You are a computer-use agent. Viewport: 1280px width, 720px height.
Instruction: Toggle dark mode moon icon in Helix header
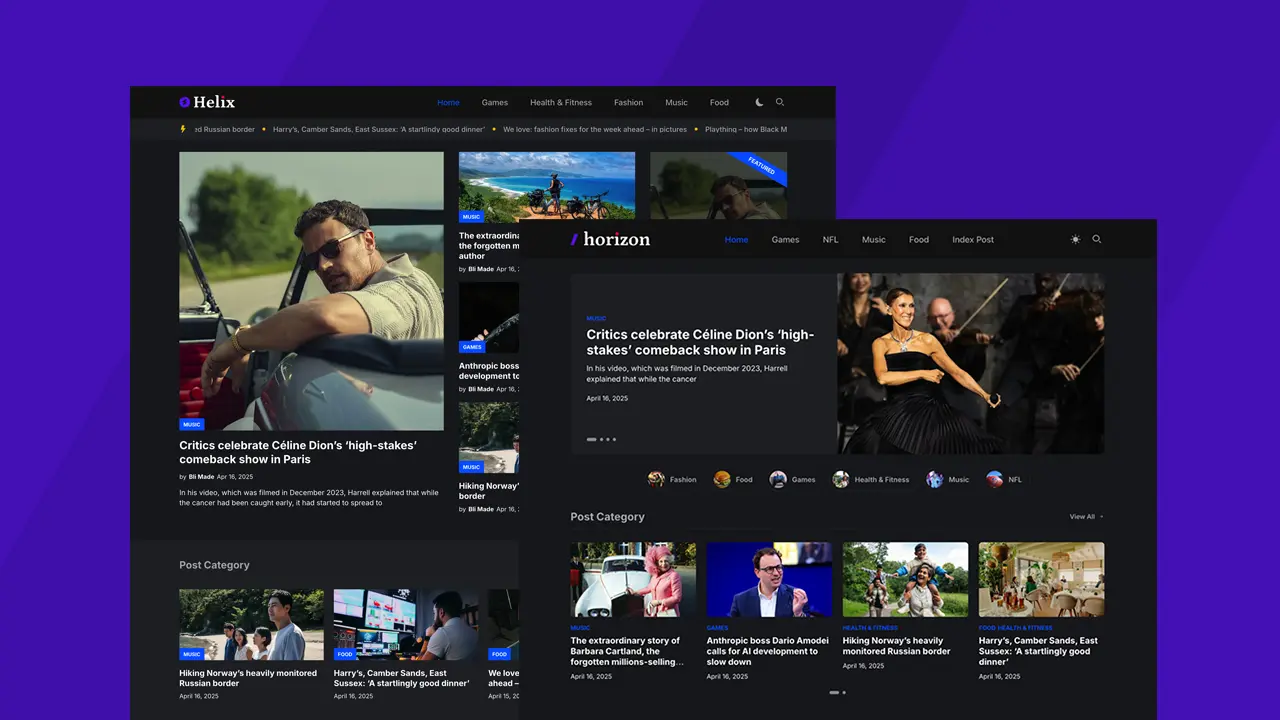point(759,102)
